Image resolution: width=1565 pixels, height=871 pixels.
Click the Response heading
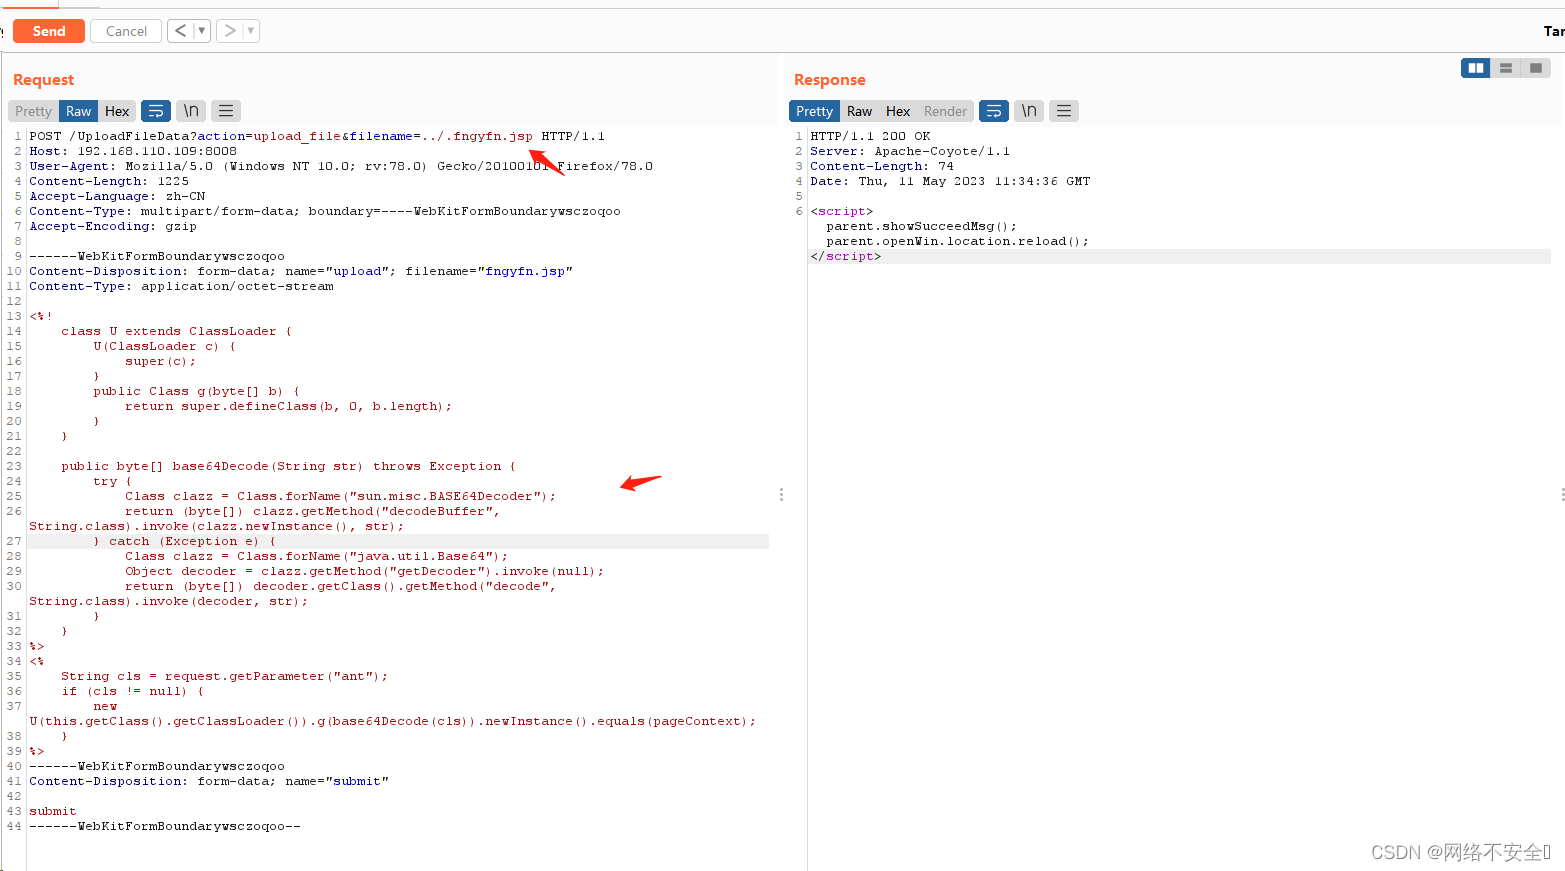click(830, 80)
